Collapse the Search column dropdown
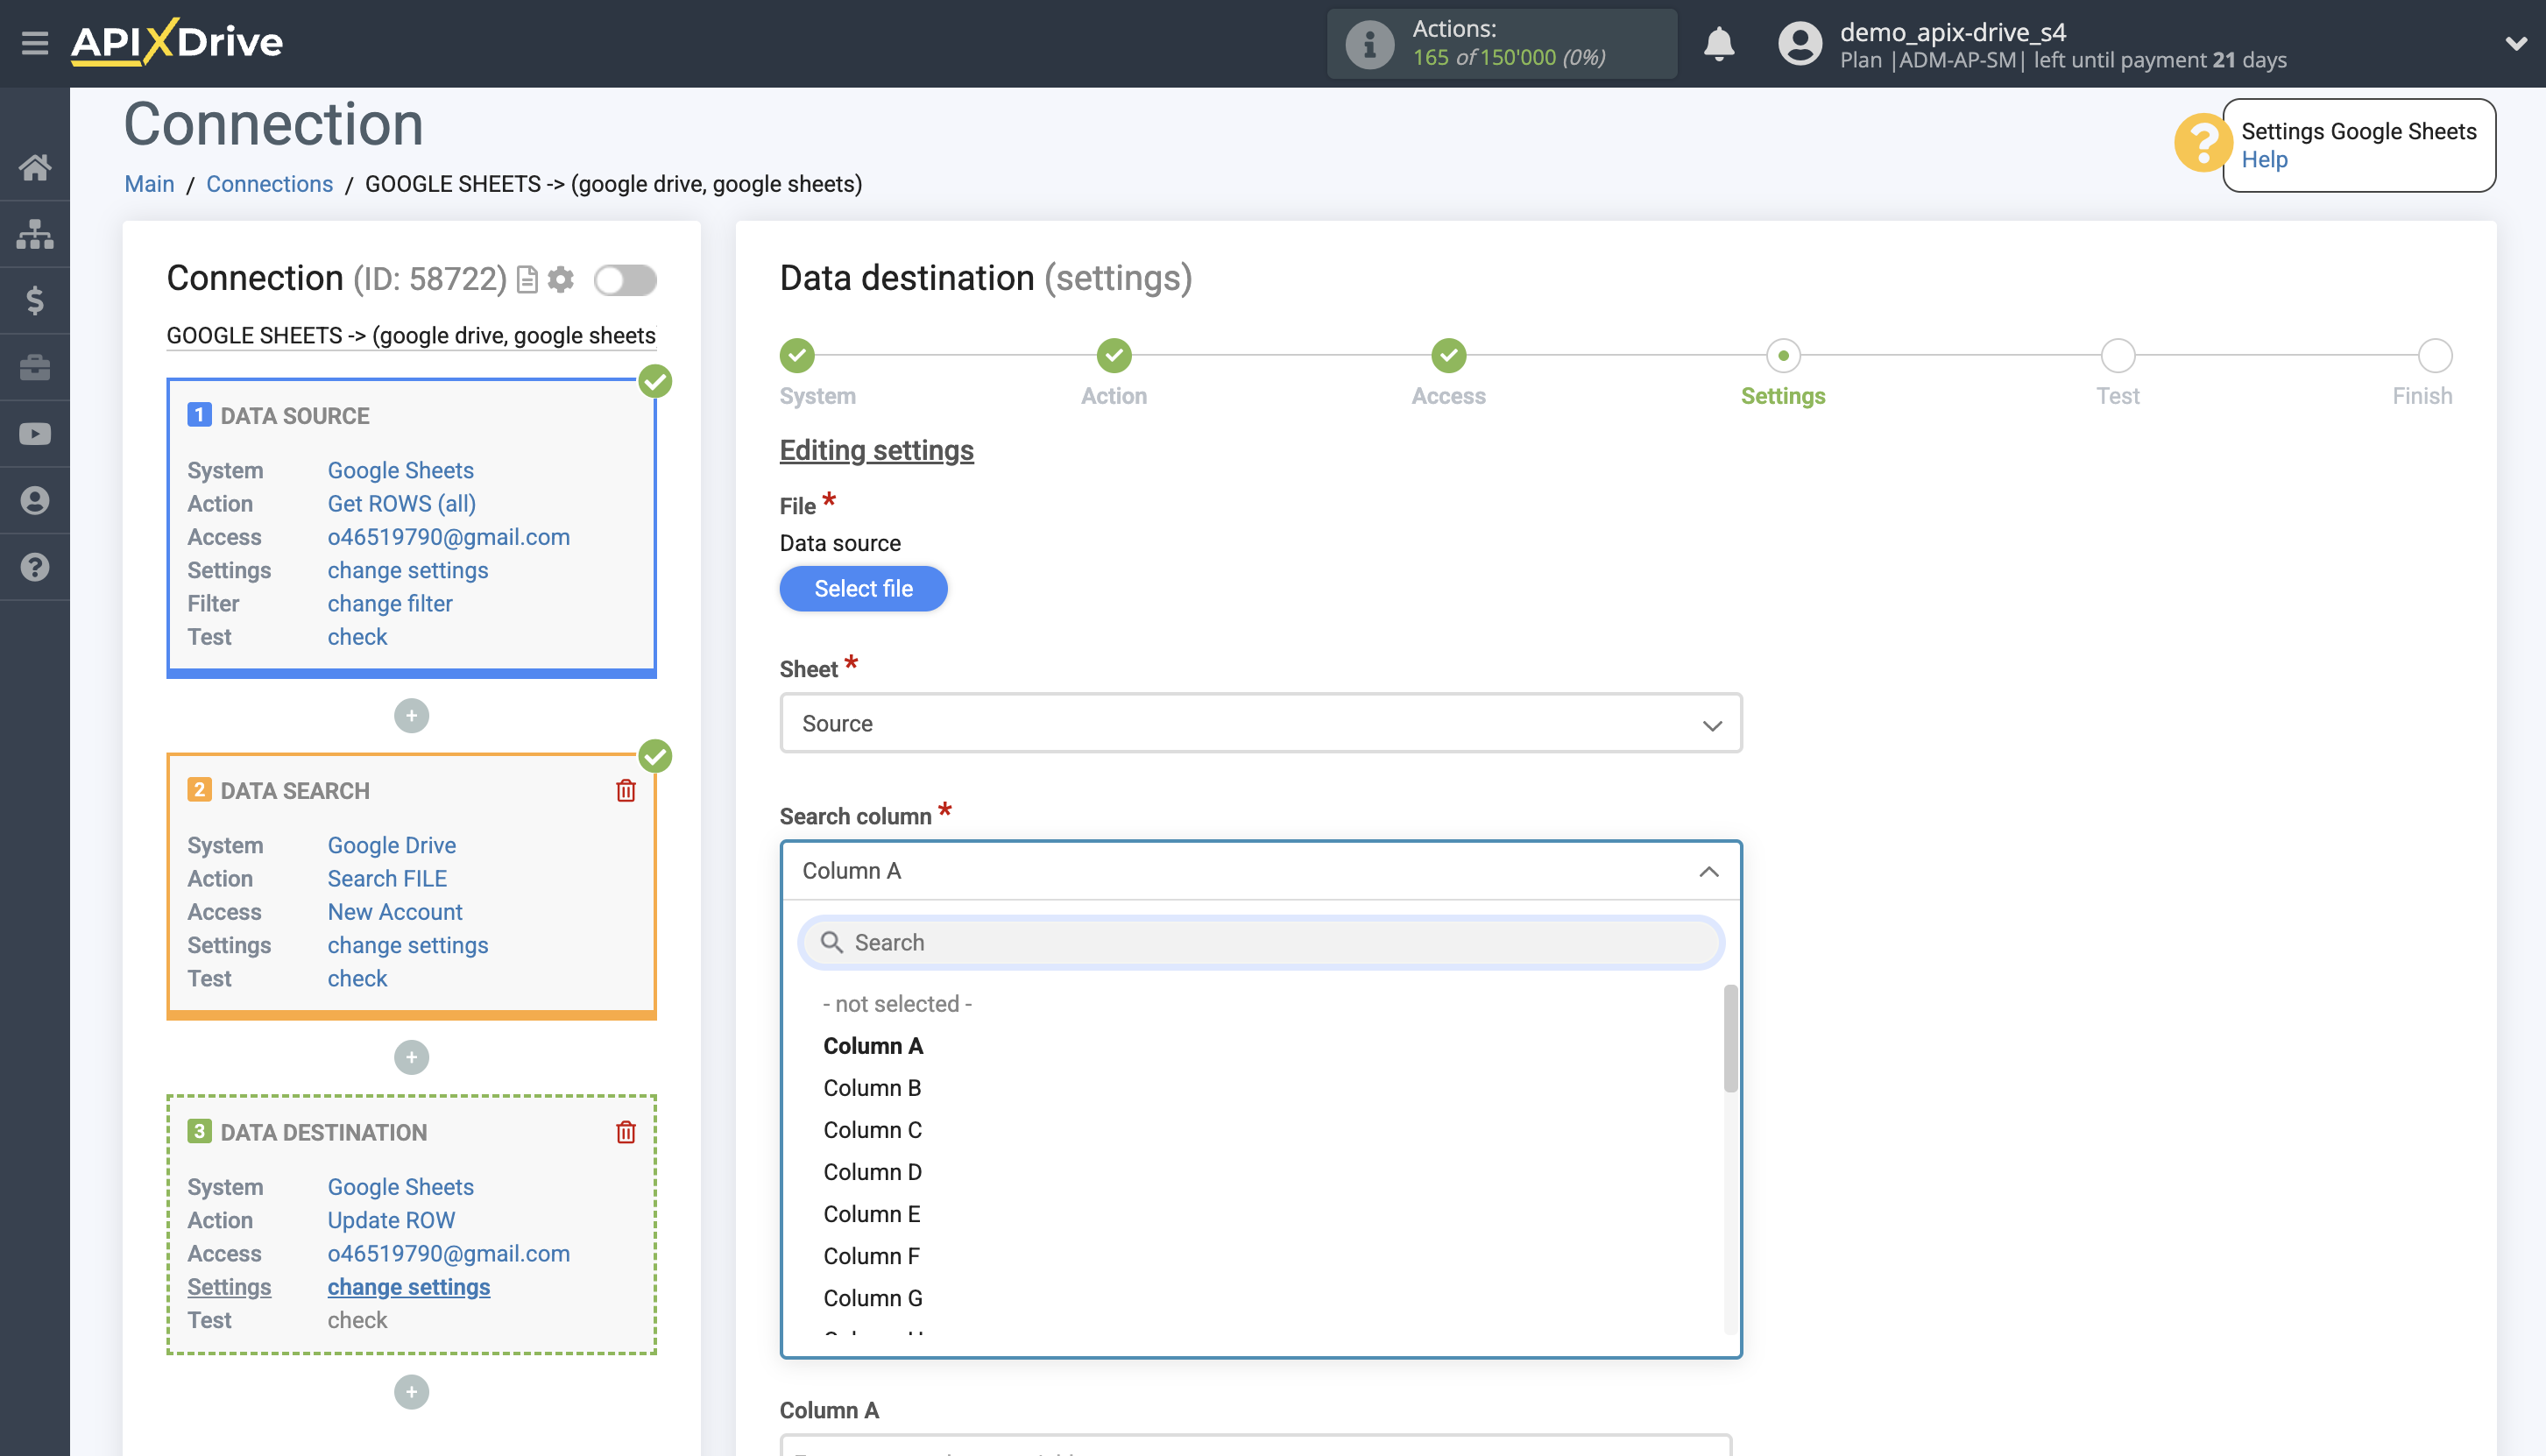 [x=1260, y=871]
